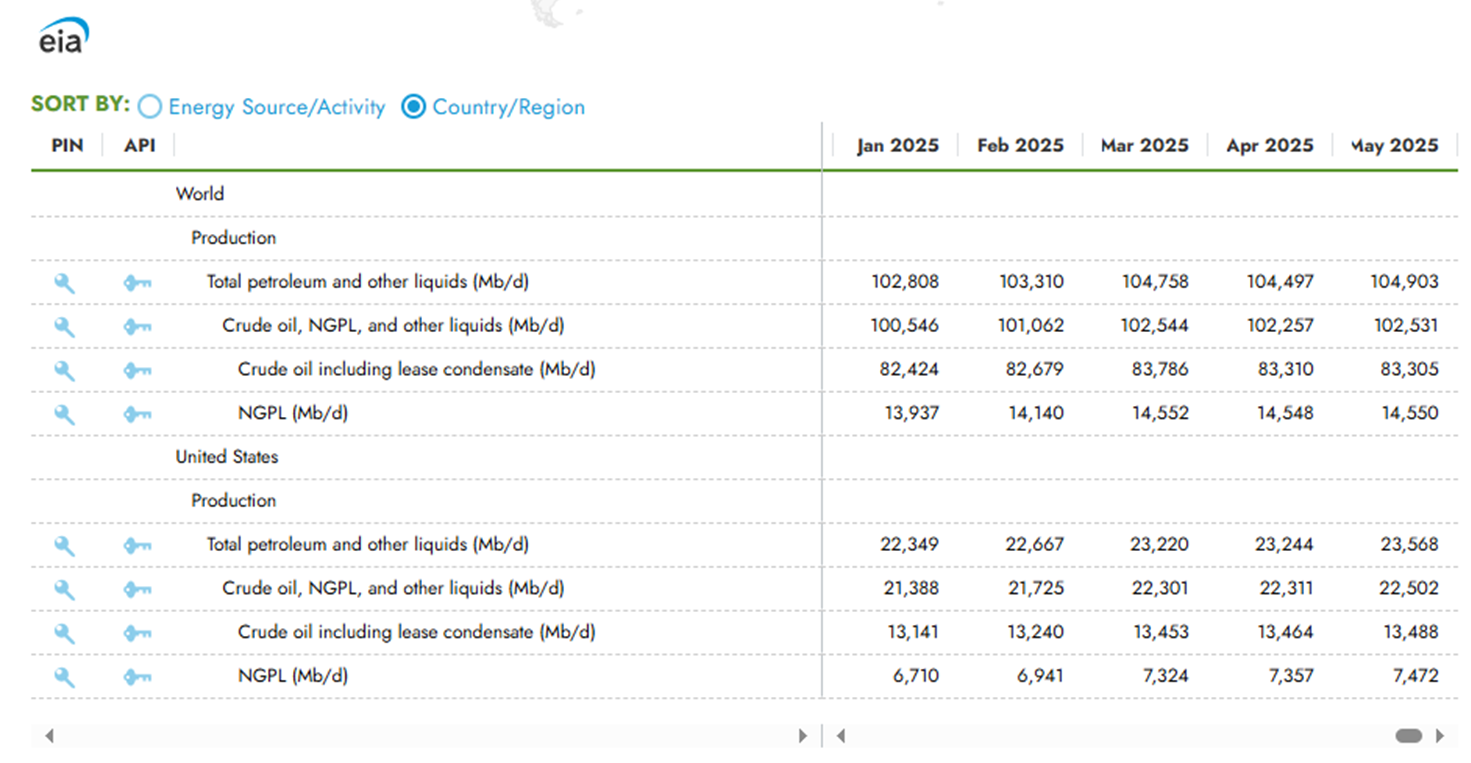Screen dimensions: 1471x763
Task: Pin World Total petroleum and other liquids row
Action: 64,283
